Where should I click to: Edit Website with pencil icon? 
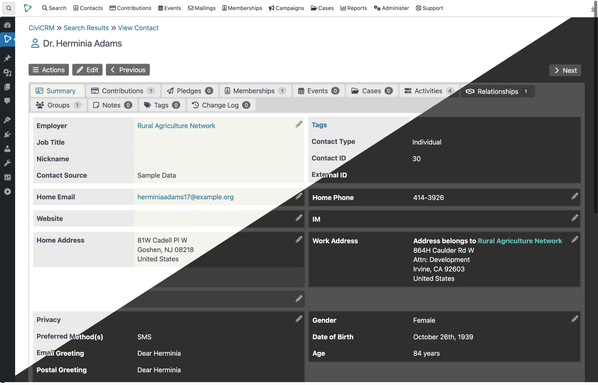(x=299, y=218)
